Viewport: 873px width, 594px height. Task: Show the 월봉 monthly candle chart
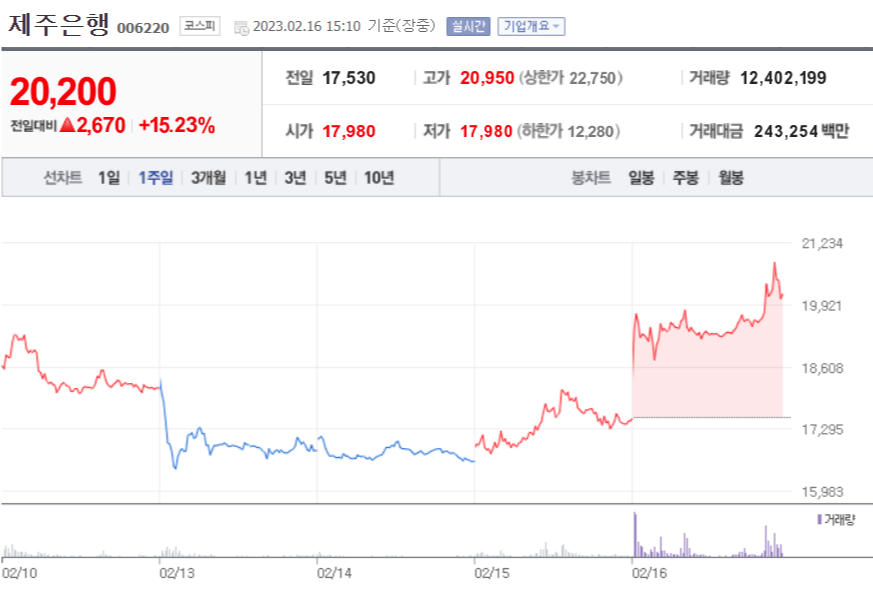click(x=730, y=178)
